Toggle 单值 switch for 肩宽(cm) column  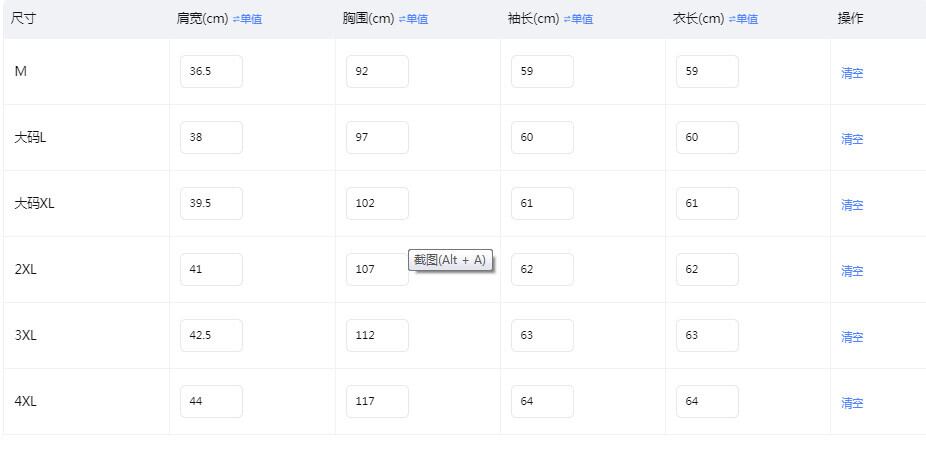point(247,19)
